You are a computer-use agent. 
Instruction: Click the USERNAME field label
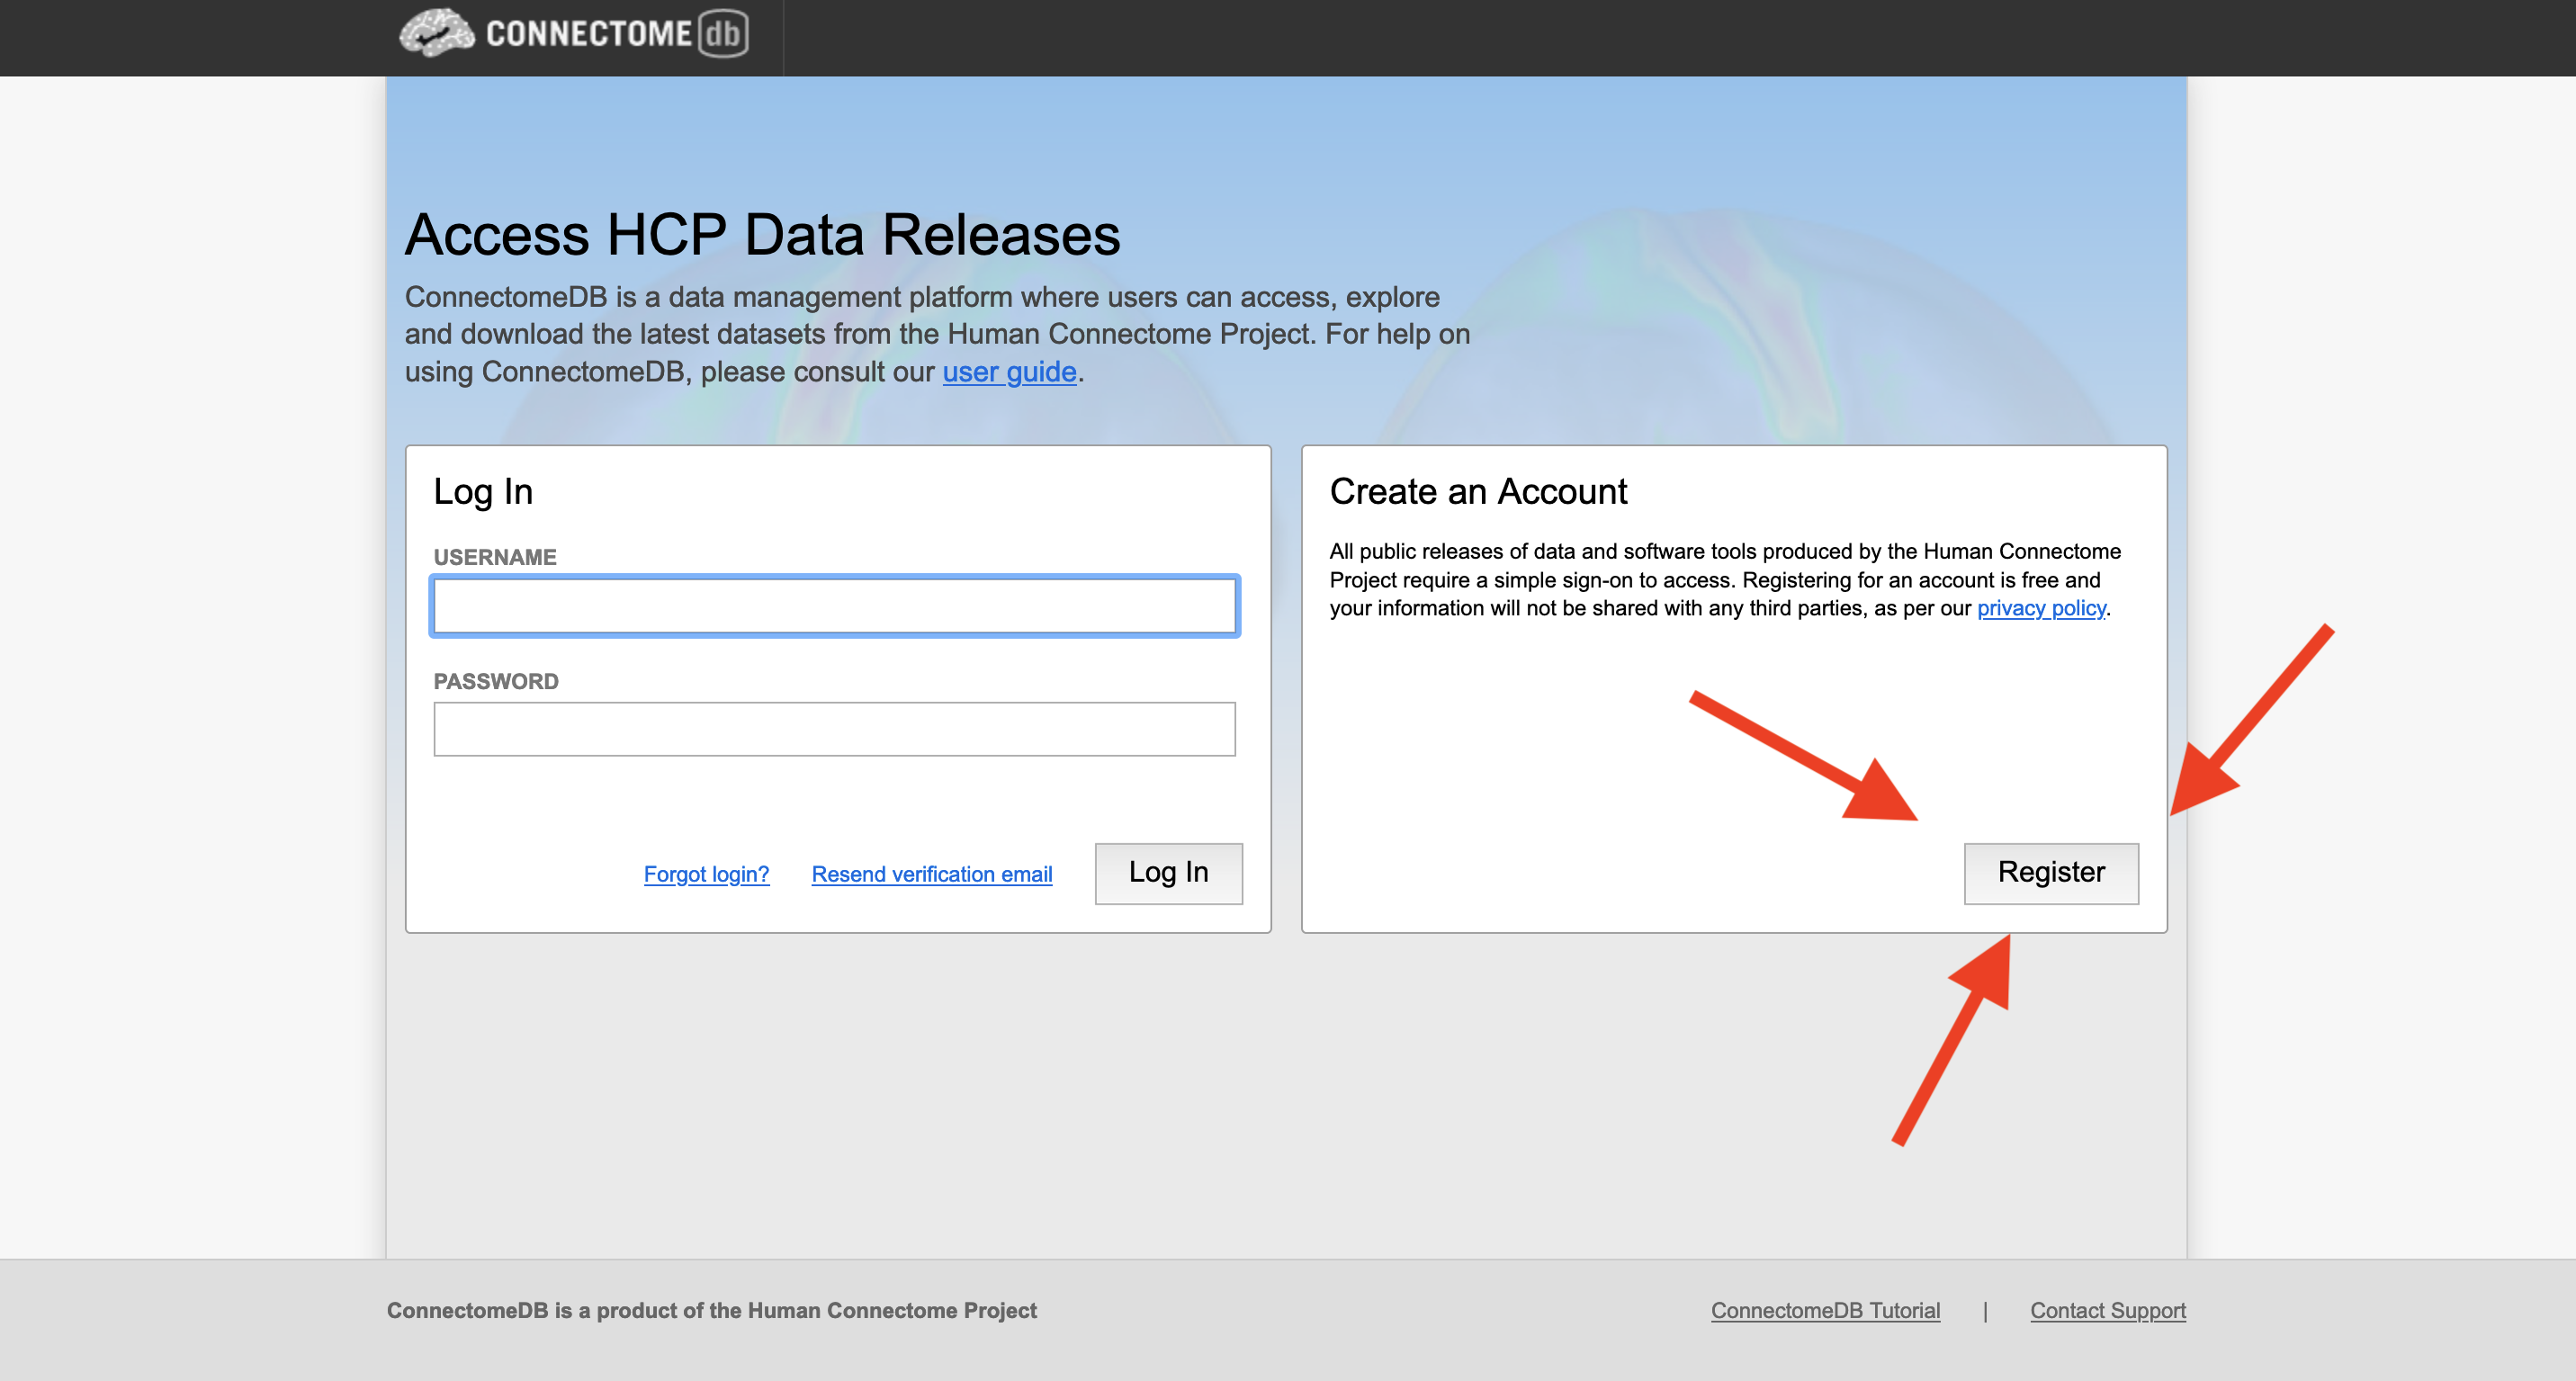(495, 557)
